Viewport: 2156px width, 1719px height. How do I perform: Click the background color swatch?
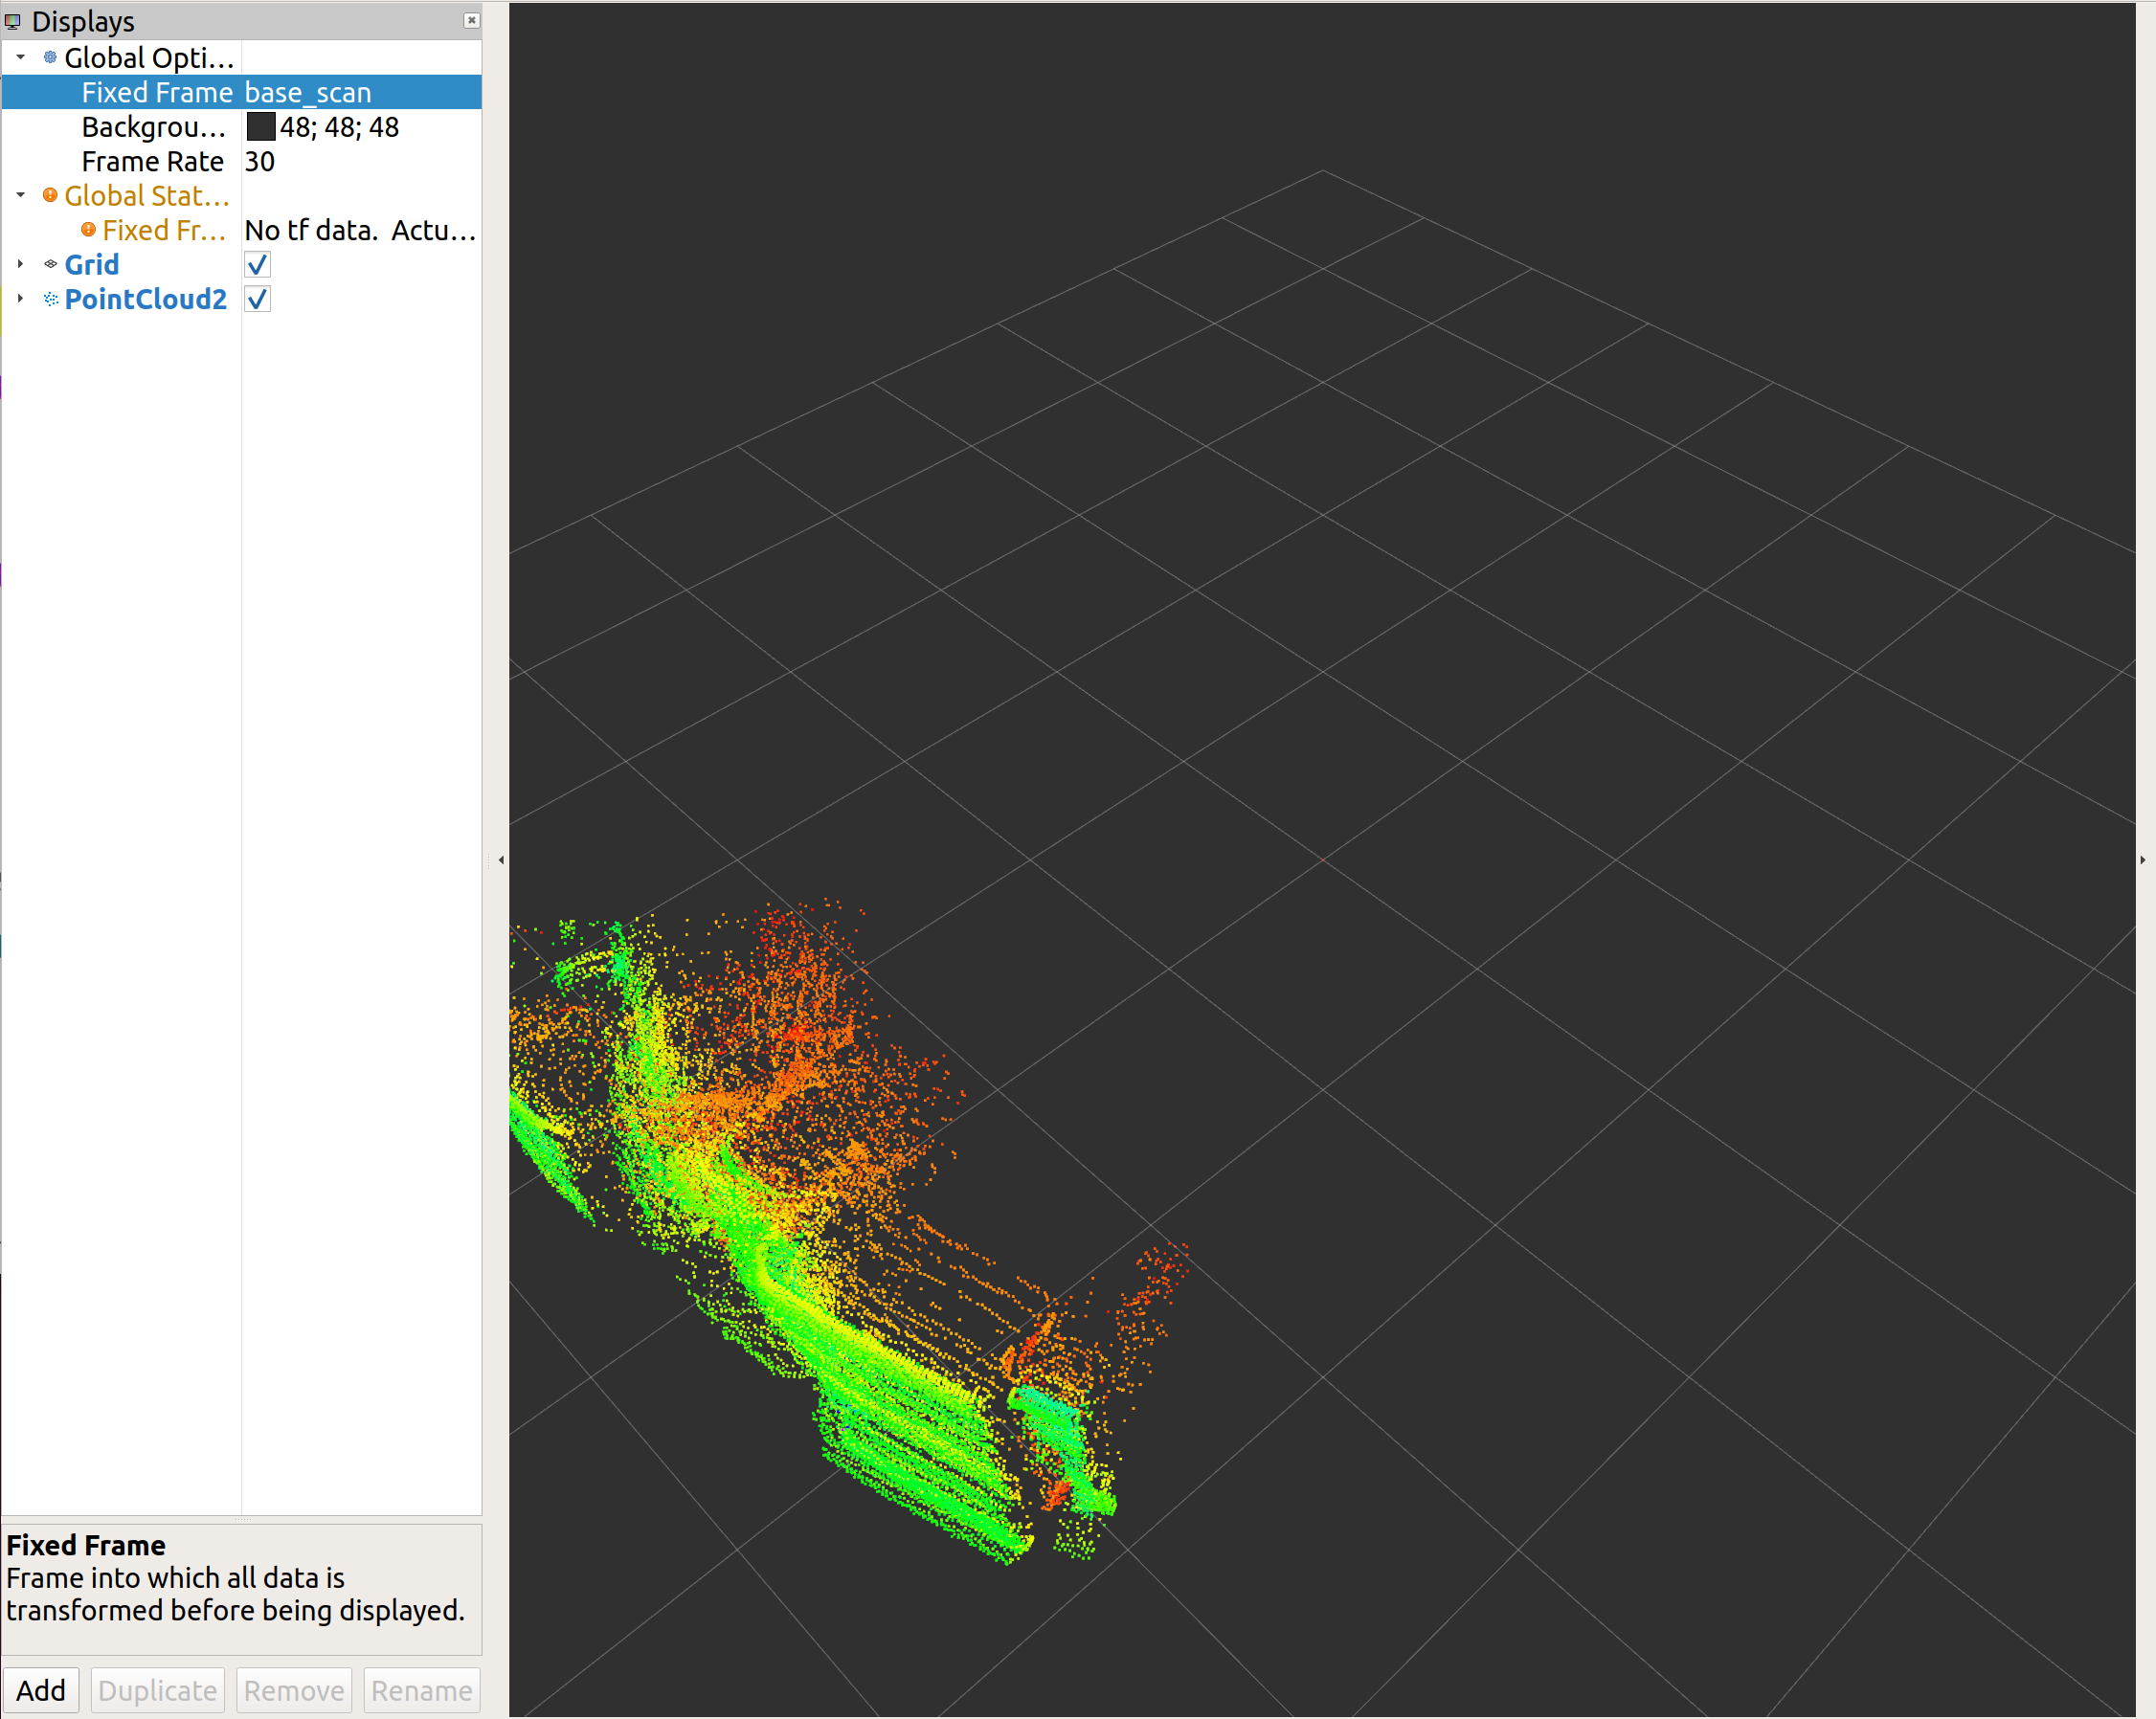[x=260, y=127]
